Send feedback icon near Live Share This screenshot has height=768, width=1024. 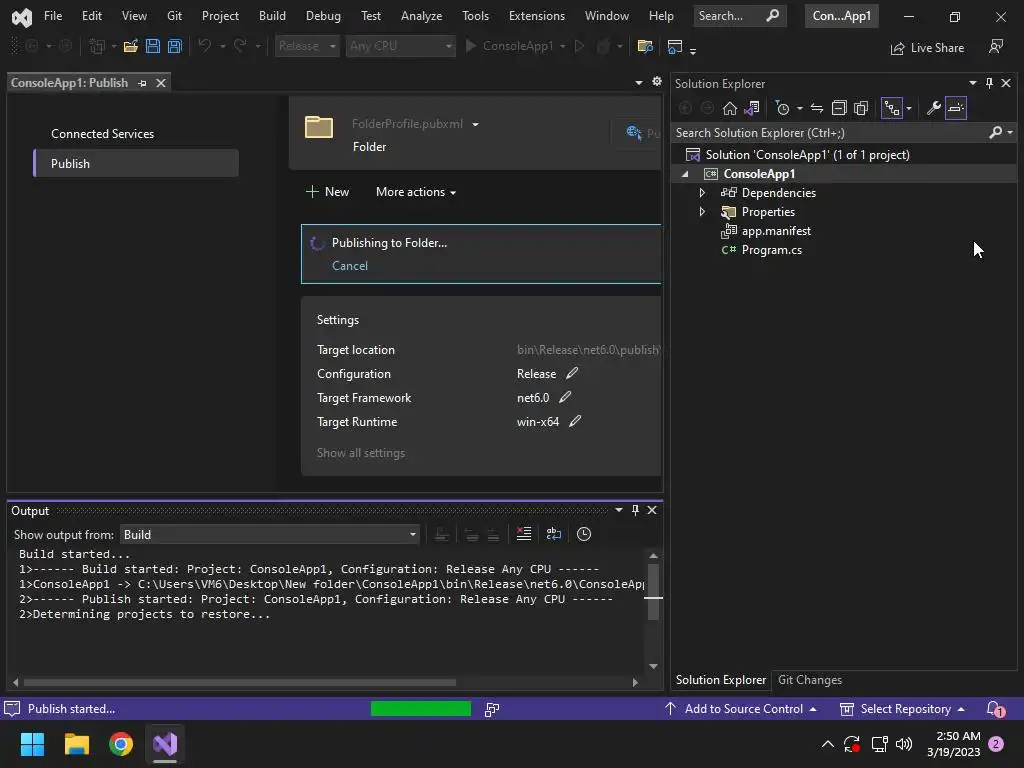click(996, 47)
